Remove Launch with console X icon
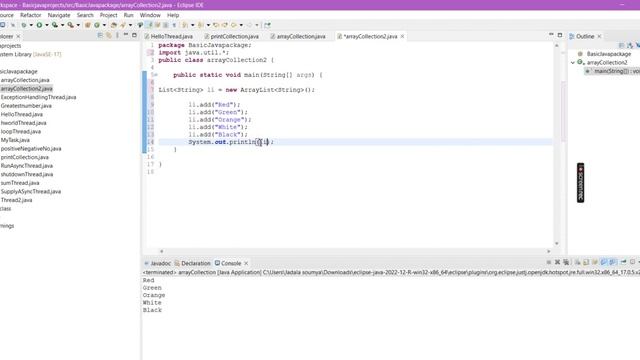The height and width of the screenshot is (360, 640). point(558,262)
